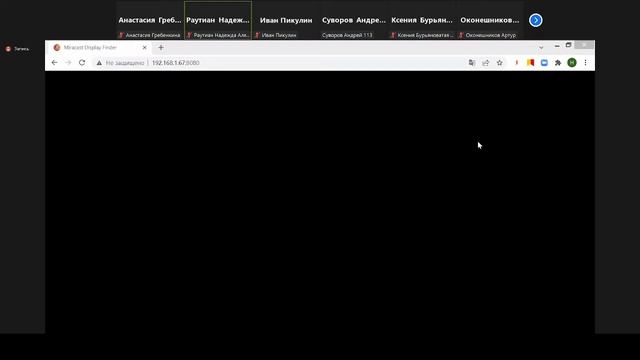Screen dimensions: 640x360
Task: Open the tab search dropdown arrow
Action: coord(541,48)
